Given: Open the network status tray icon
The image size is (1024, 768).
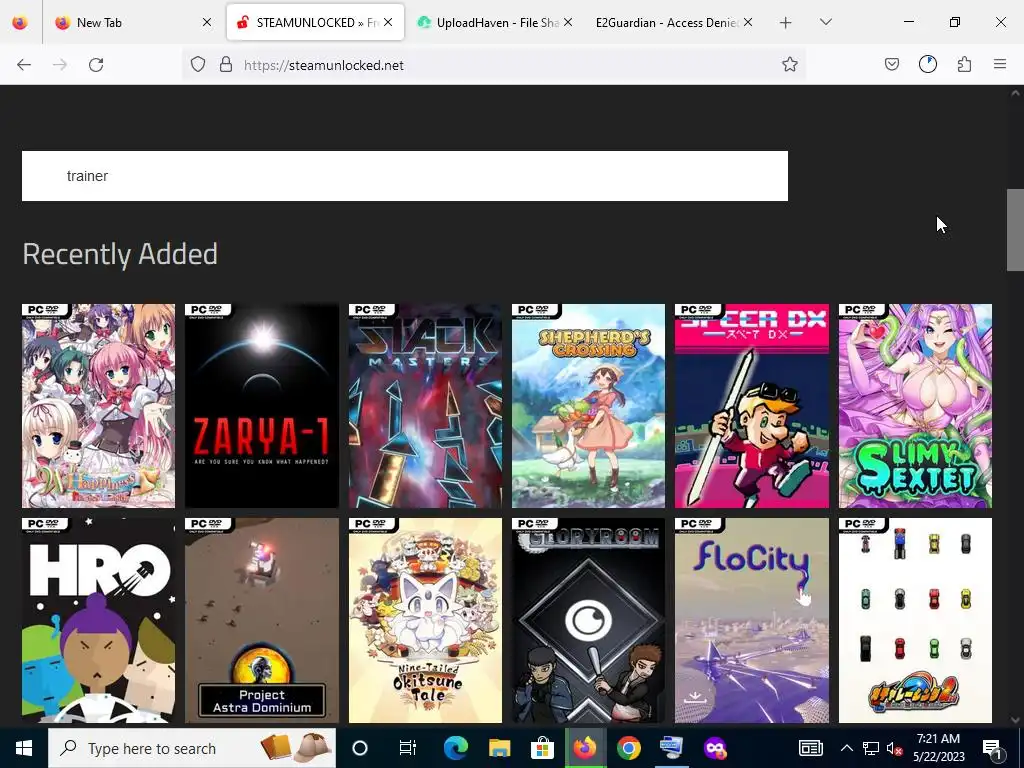Looking at the screenshot, I should (x=871, y=748).
